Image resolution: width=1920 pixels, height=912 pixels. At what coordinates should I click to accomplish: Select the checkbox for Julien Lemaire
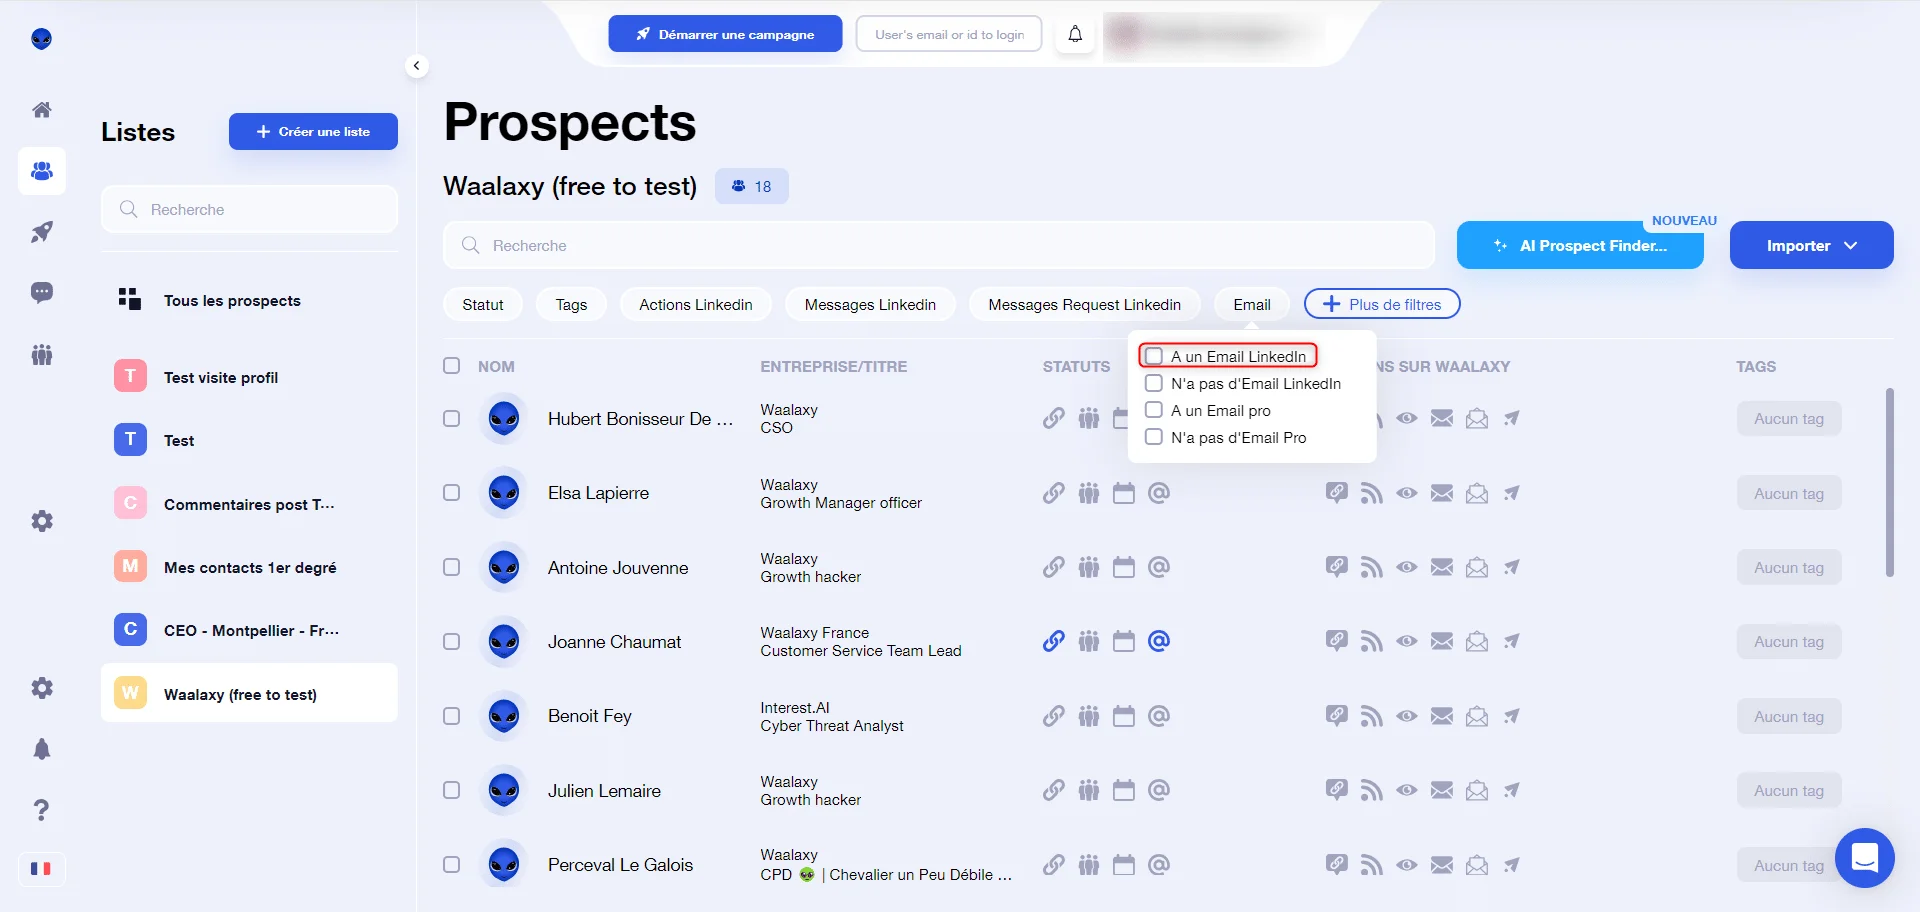452,790
